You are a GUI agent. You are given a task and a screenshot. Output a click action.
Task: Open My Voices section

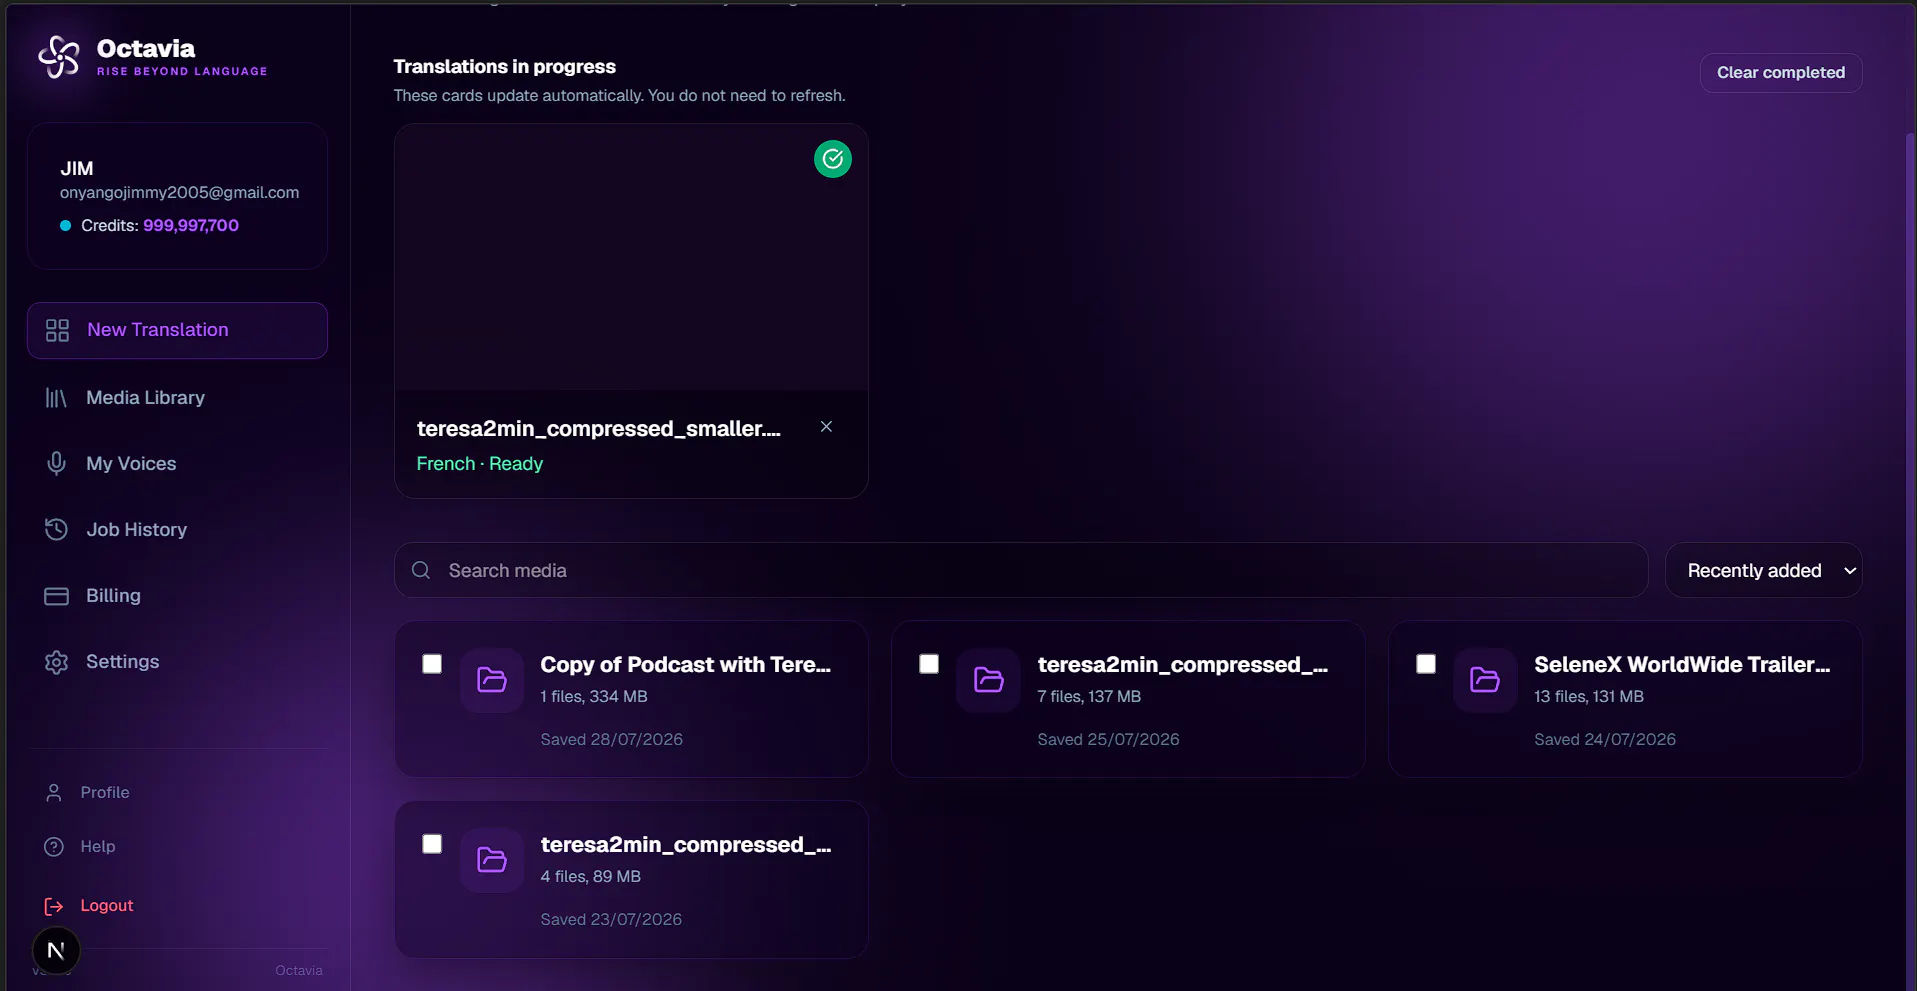(177, 463)
